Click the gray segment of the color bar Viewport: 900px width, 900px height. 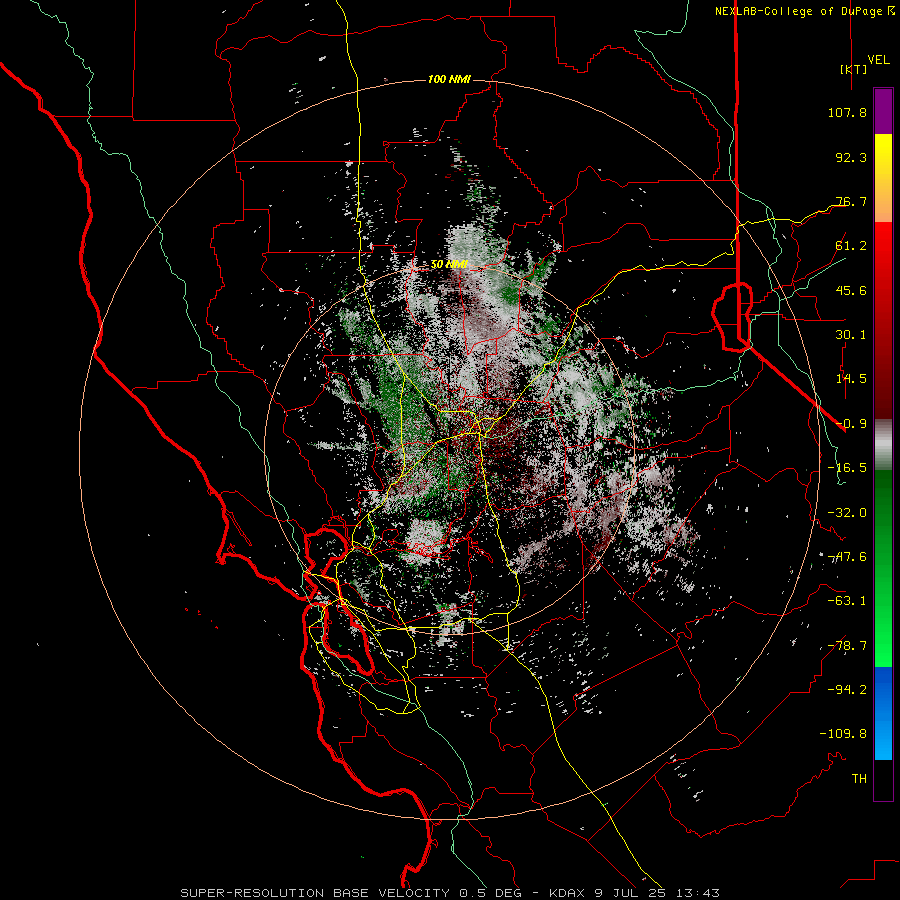tap(883, 444)
